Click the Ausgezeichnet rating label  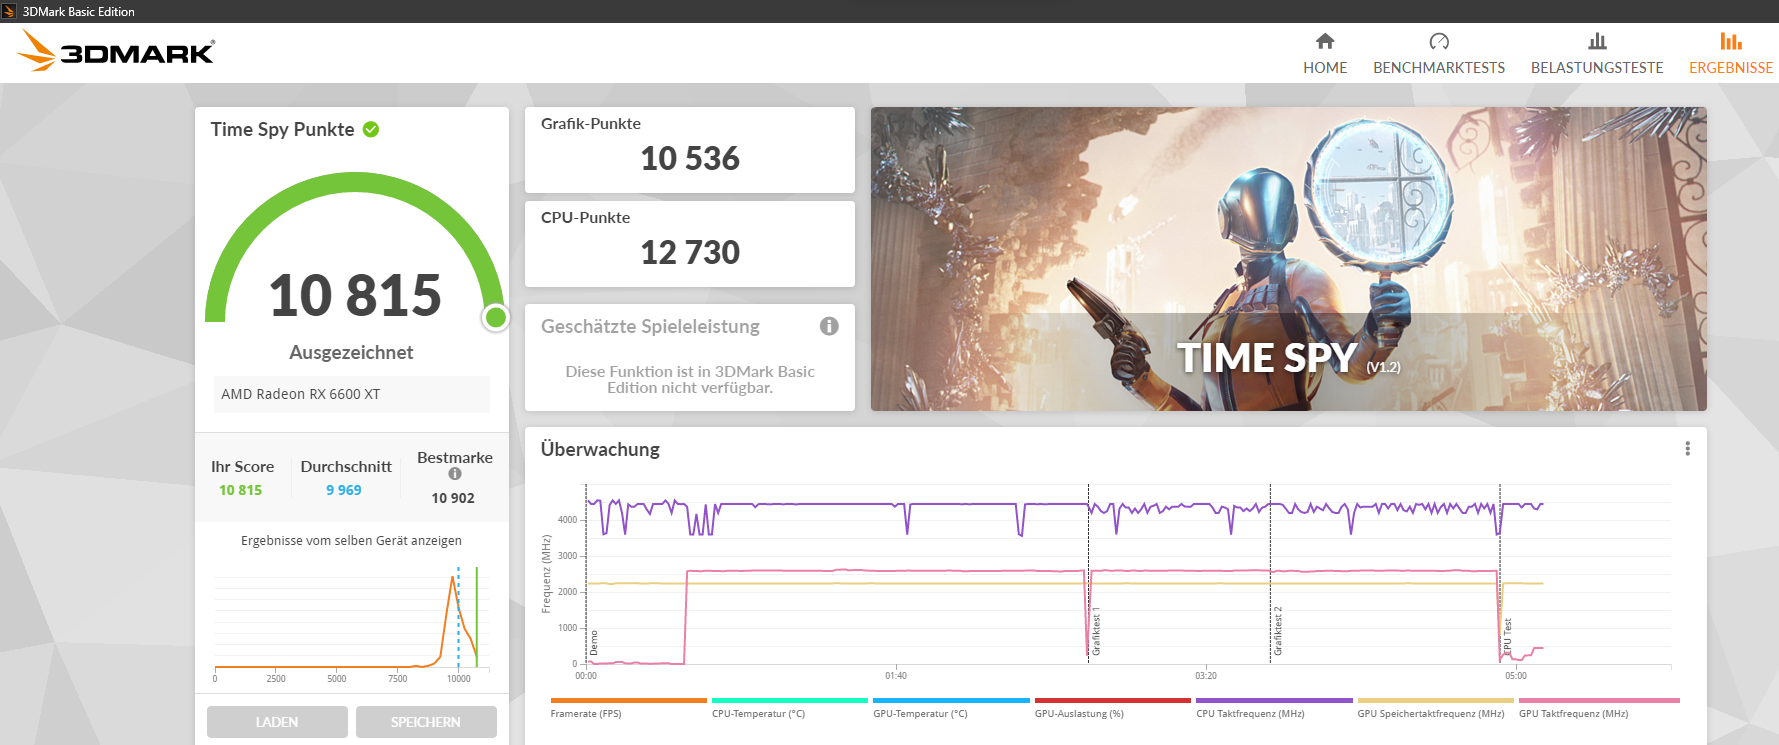[x=351, y=352]
